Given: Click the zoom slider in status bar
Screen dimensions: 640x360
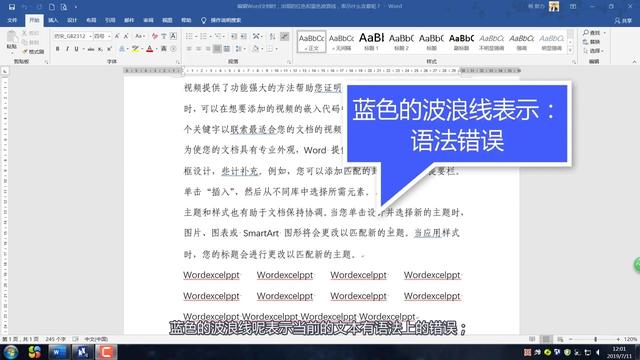Looking at the screenshot, I should click(596, 339).
